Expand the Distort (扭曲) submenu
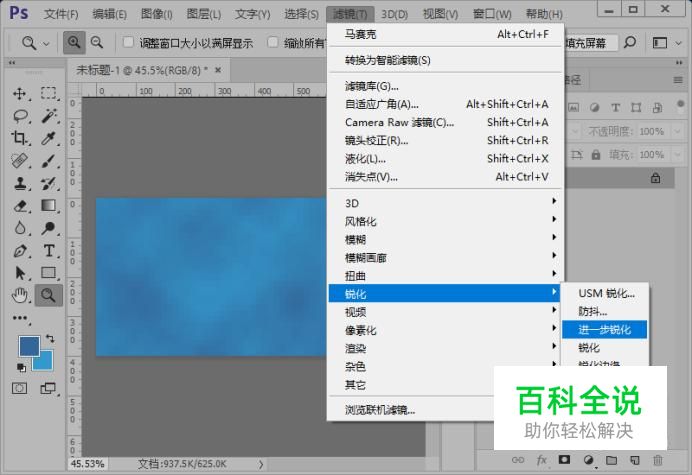The image size is (692, 475). (x=445, y=275)
